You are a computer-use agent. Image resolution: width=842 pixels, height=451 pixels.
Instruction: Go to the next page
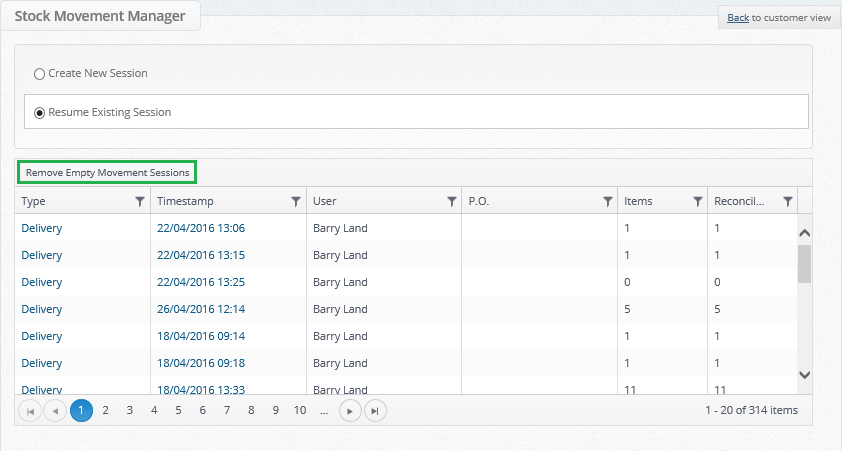point(350,411)
